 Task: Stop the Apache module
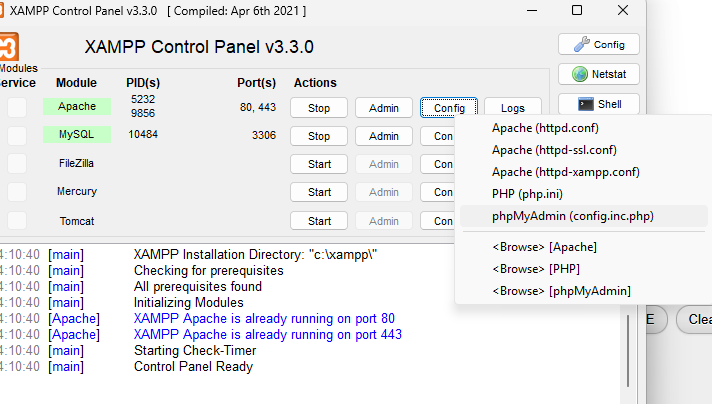(x=319, y=108)
